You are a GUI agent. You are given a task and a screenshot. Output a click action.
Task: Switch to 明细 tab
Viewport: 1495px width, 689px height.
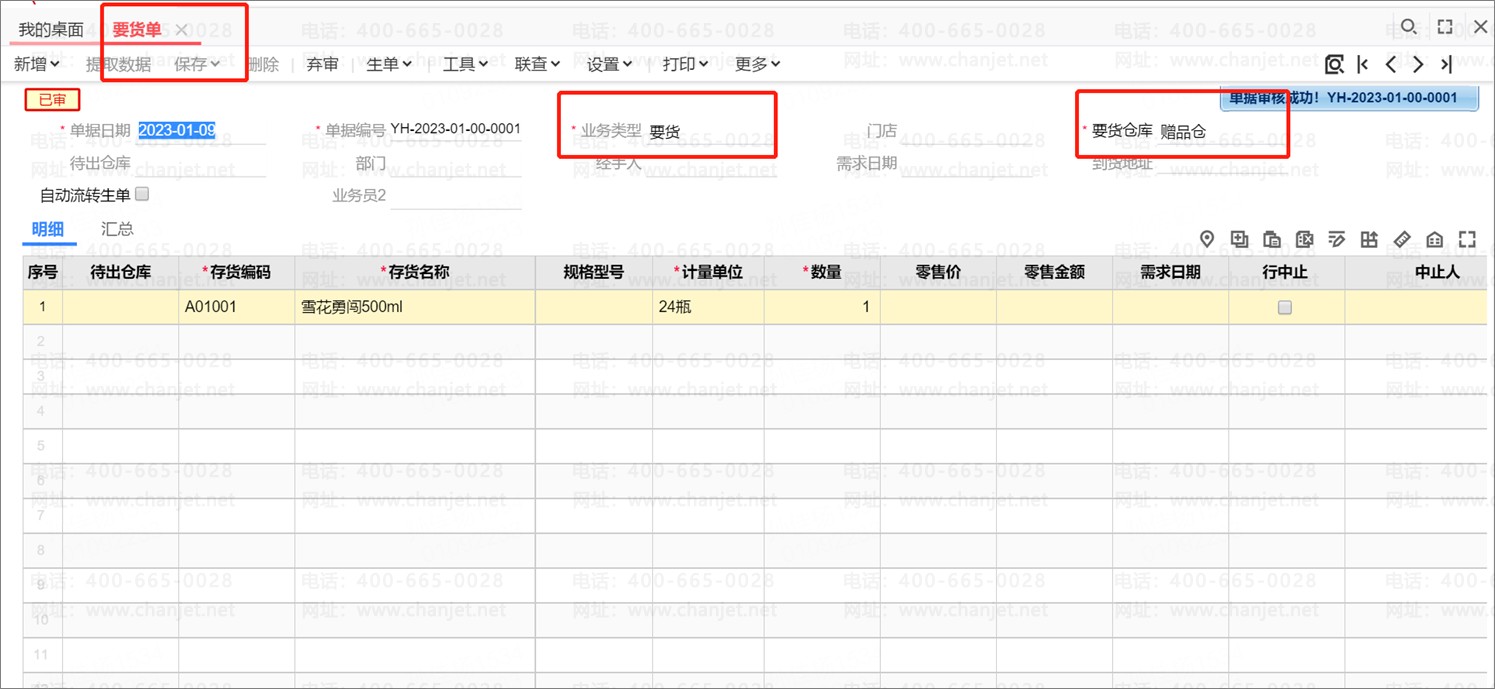click(x=48, y=229)
